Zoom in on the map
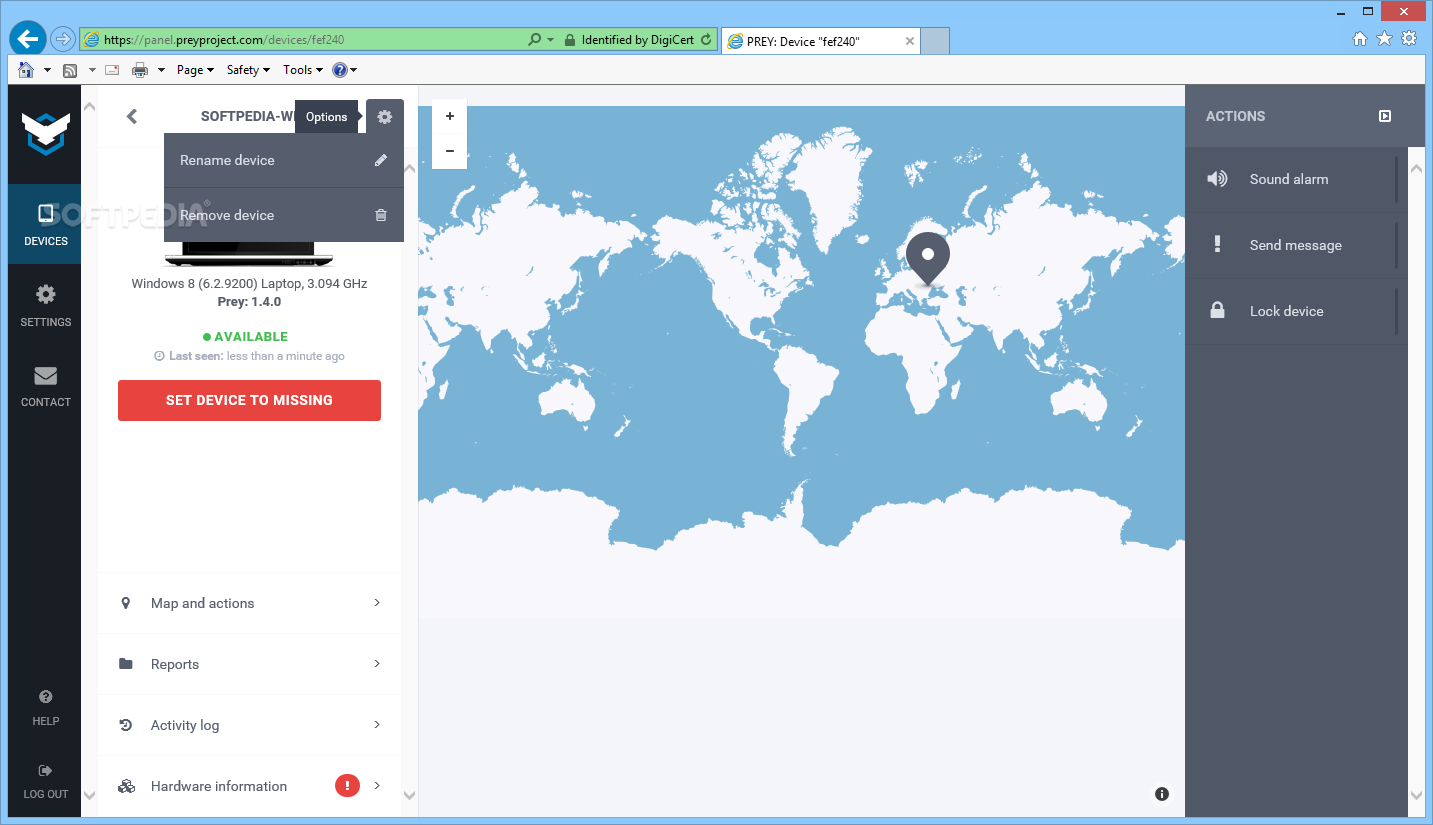The width and height of the screenshot is (1433, 825). [450, 116]
